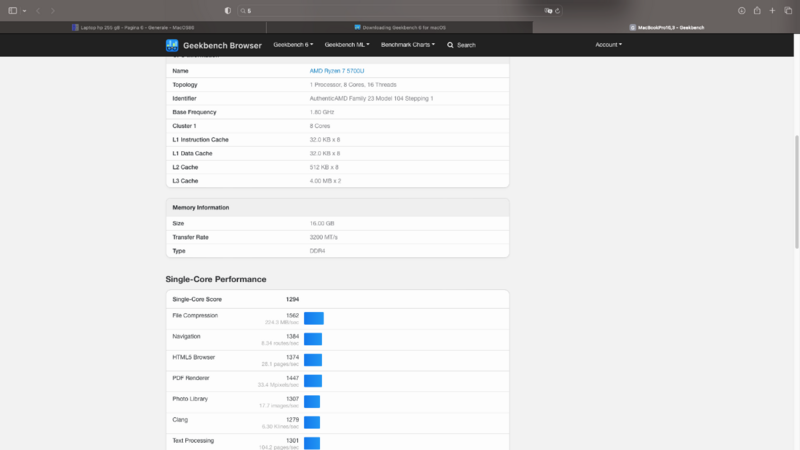Screen dimensions: 800x450
Task: Expand the Account dropdown
Action: [608, 45]
